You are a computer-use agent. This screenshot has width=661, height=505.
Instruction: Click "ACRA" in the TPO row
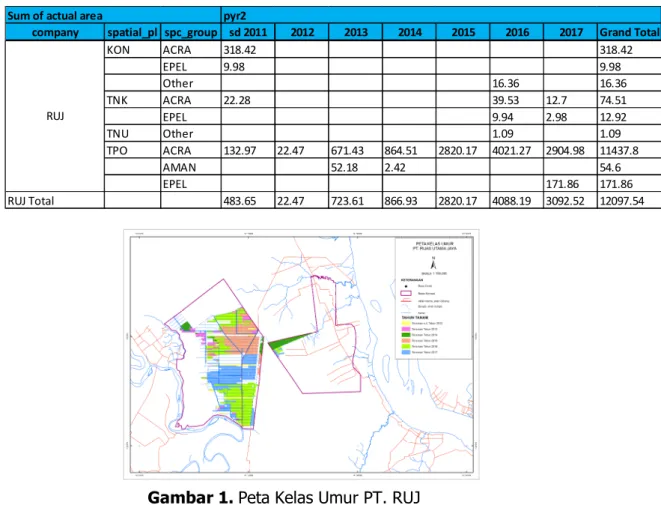(x=191, y=150)
